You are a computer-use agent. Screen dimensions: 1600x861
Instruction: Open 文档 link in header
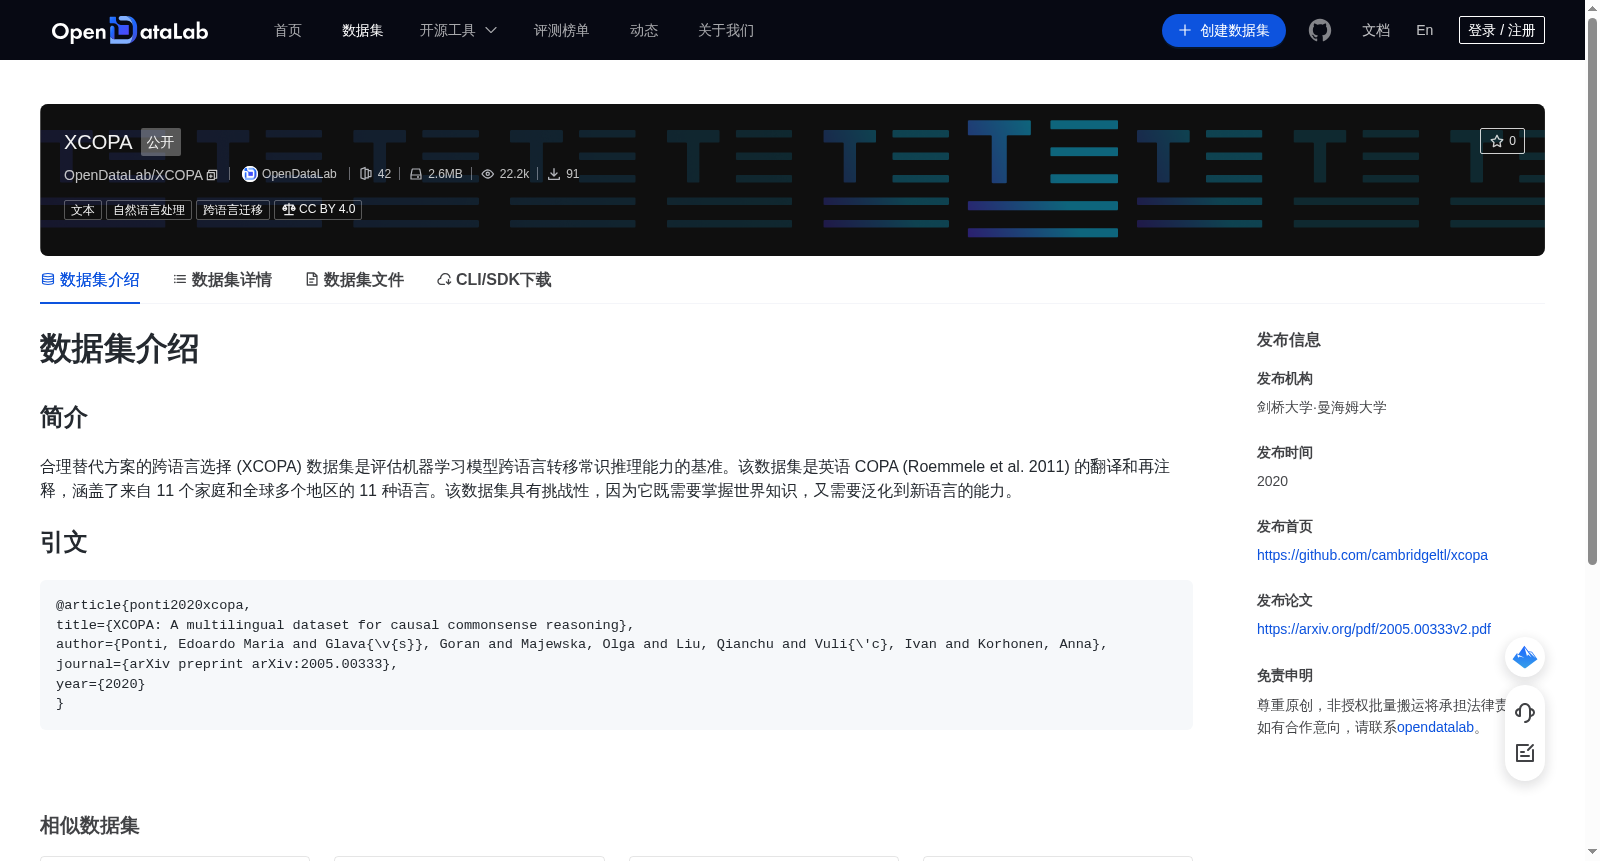1376,30
